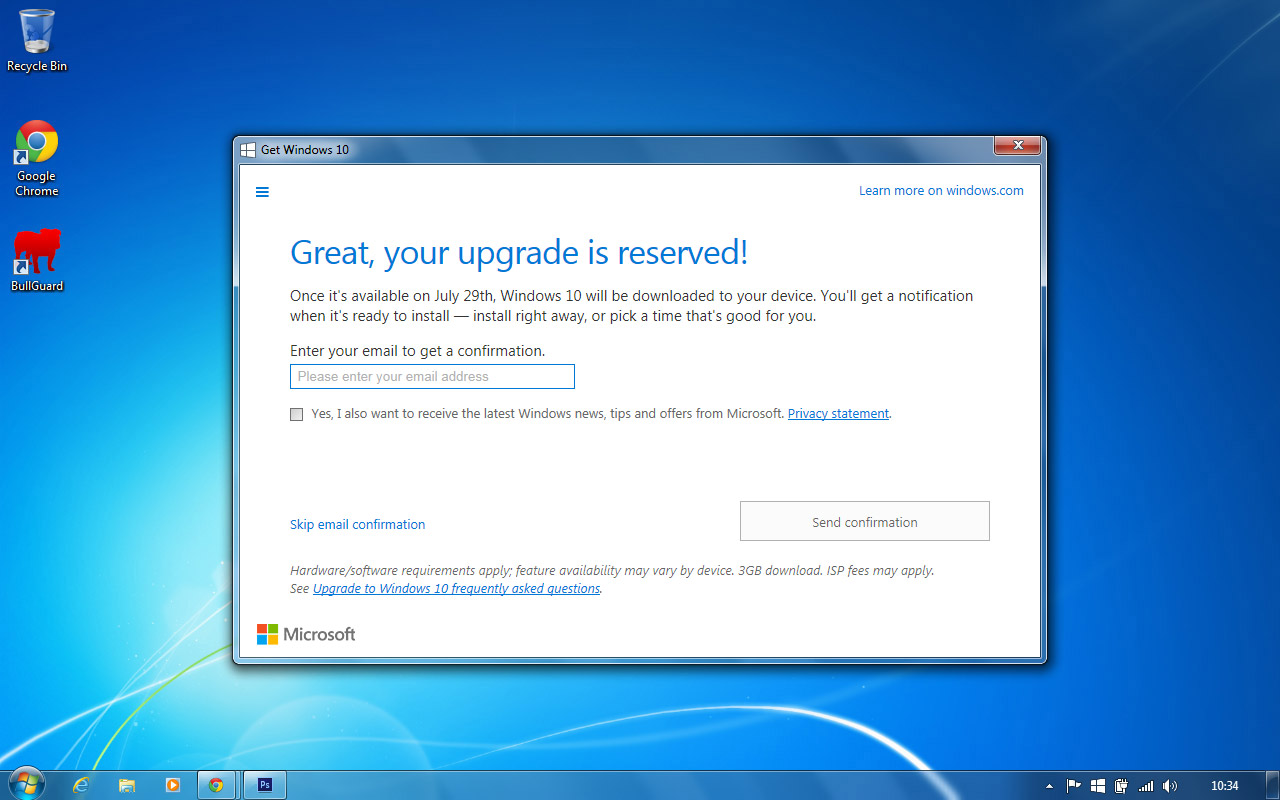Open Upgrade to Windows 10 frequently asked questions

pos(456,589)
